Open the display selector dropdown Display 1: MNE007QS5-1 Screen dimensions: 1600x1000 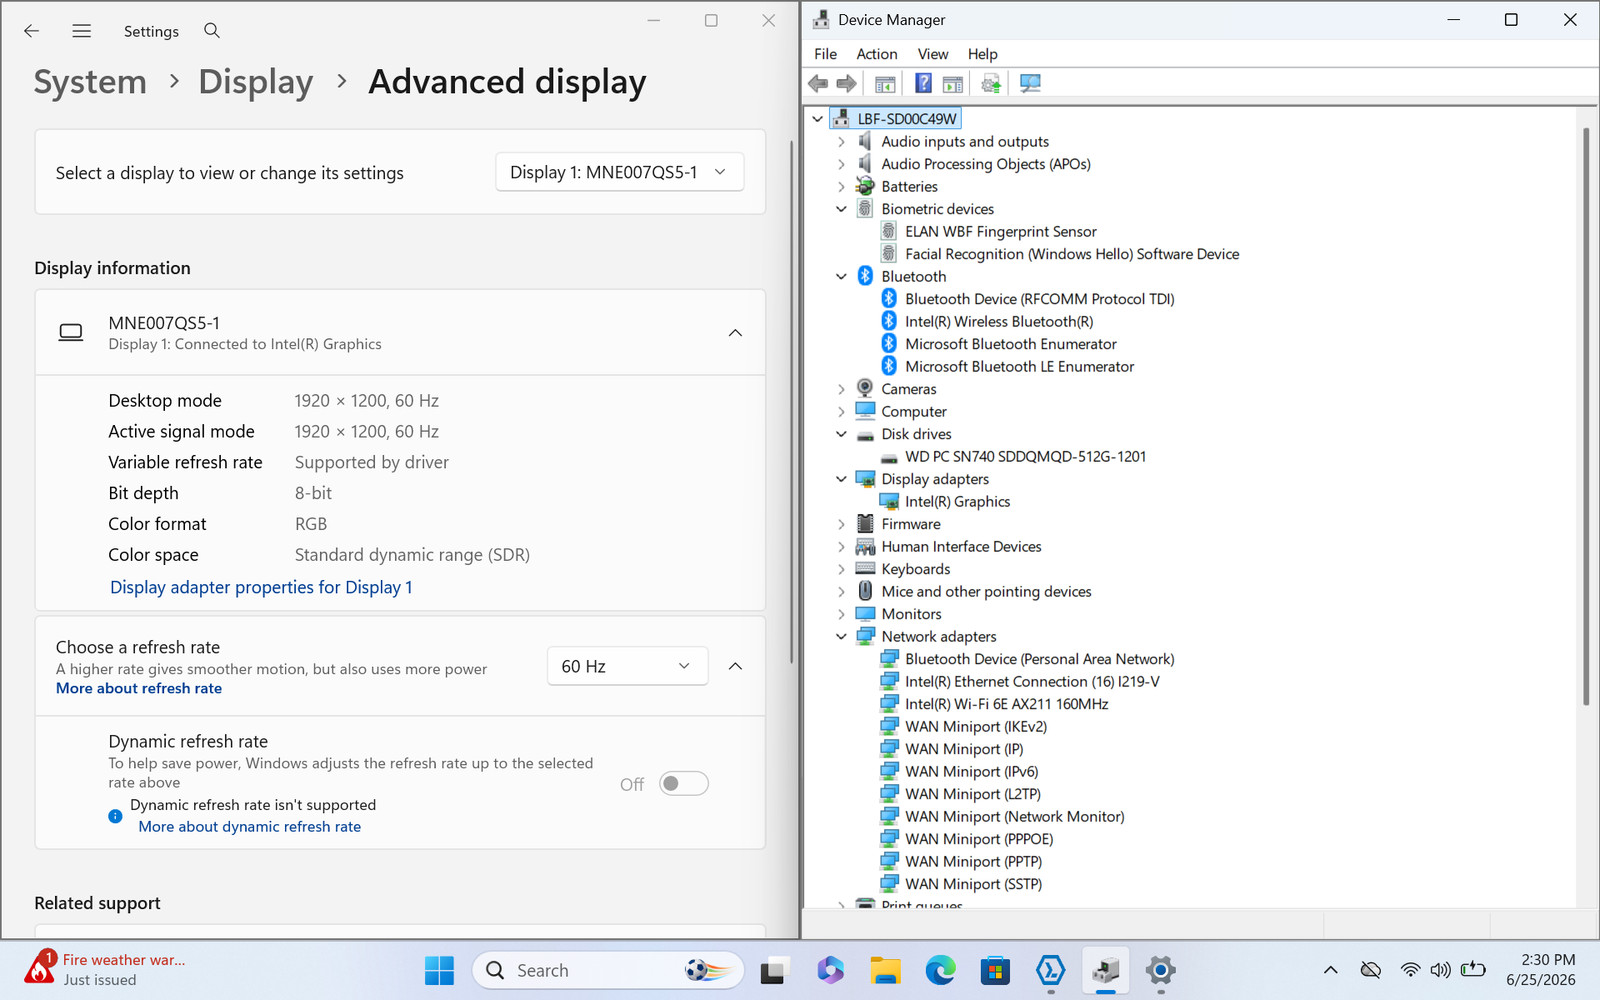620,172
